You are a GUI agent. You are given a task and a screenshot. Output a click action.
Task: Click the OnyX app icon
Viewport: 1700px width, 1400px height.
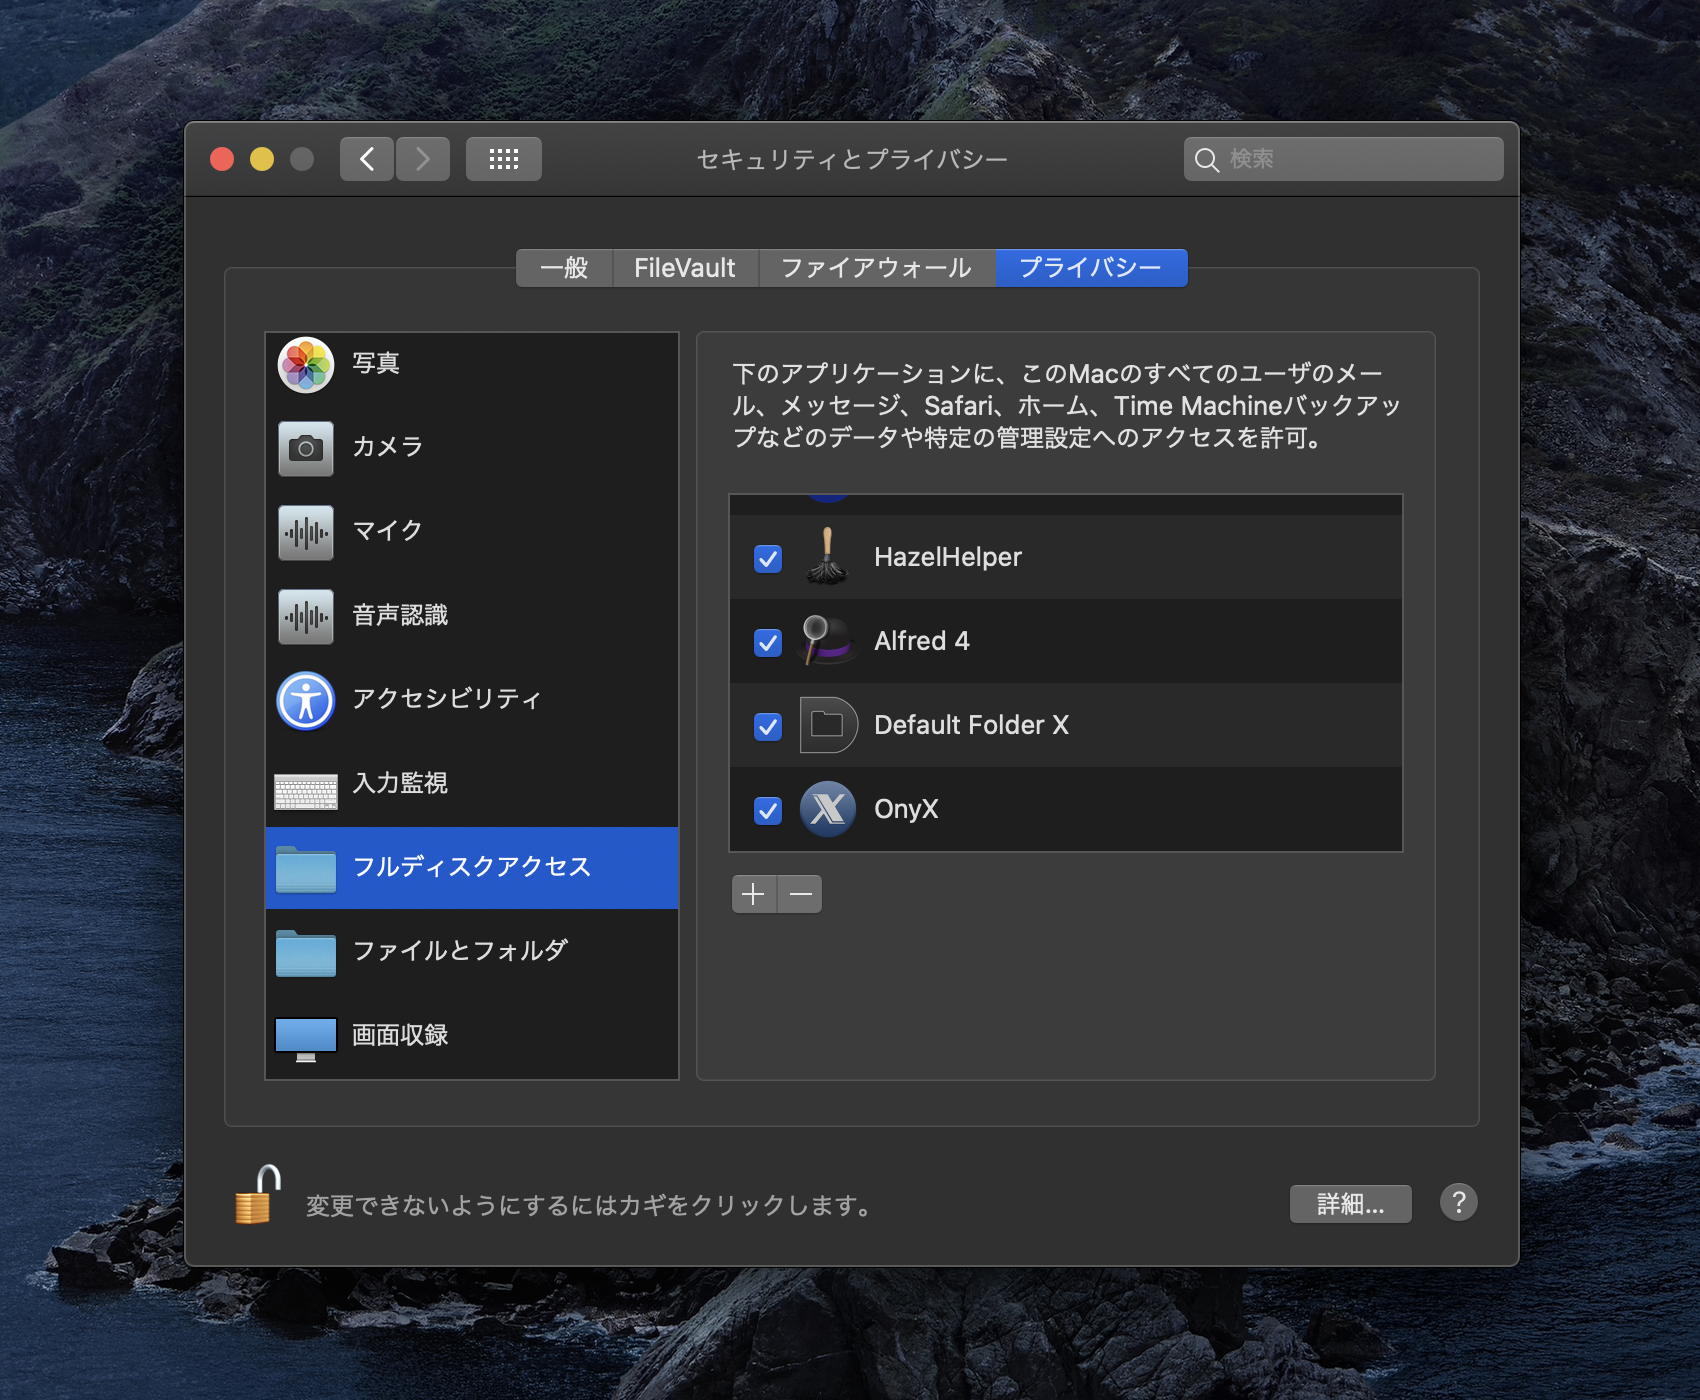coord(828,809)
